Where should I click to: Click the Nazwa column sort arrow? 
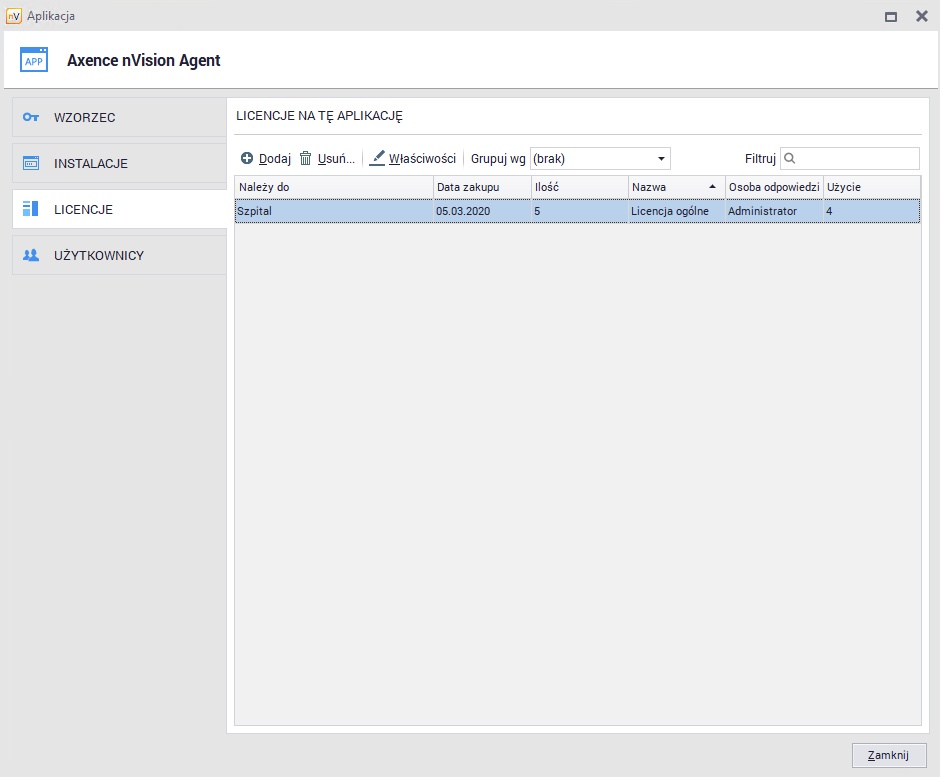click(x=712, y=187)
